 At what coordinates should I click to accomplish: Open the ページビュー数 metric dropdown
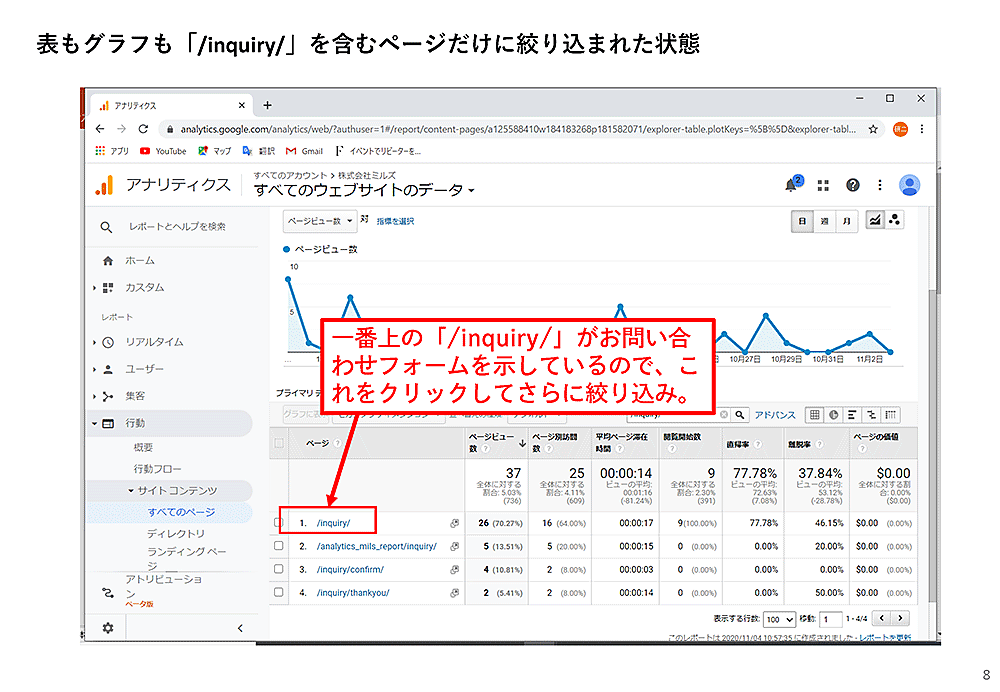(315, 221)
